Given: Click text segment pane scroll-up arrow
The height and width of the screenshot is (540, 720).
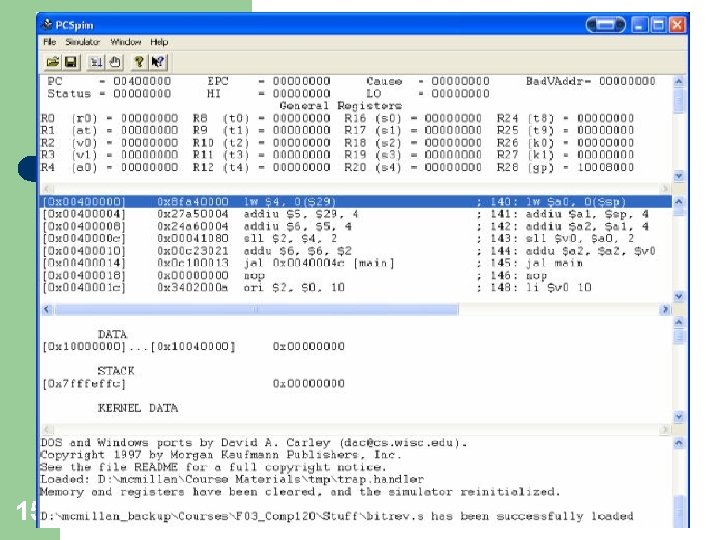Looking at the screenshot, I should point(679,202).
